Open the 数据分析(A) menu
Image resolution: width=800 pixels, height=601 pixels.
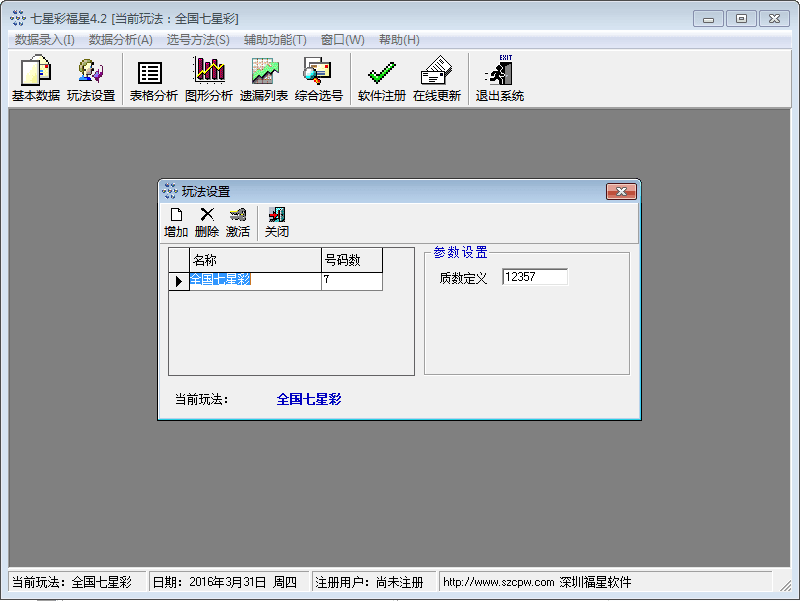(121, 40)
